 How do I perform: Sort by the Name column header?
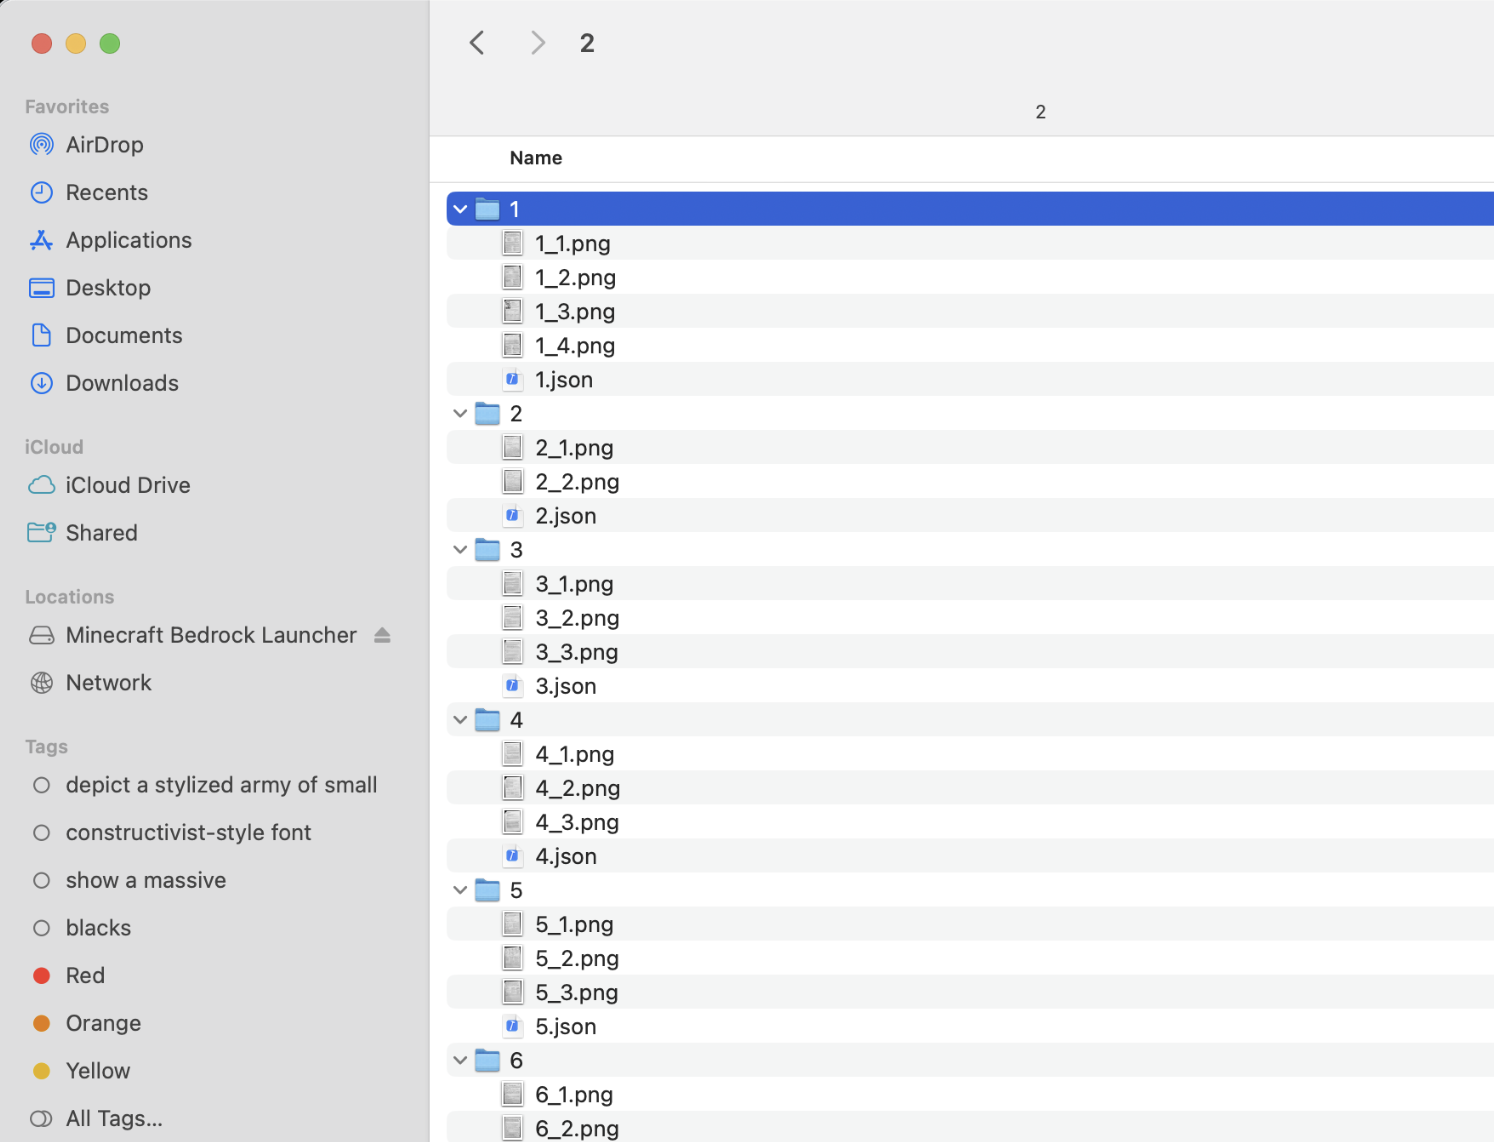[x=536, y=158]
